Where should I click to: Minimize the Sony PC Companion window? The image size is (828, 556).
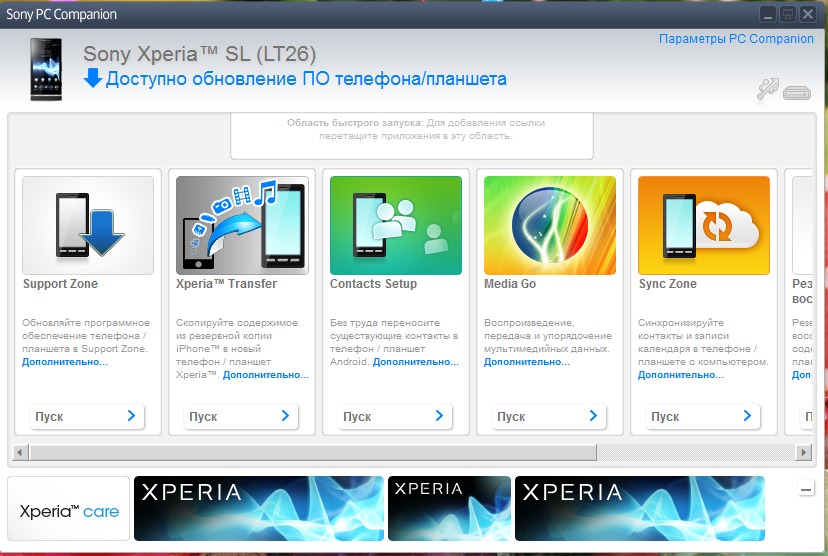pyautogui.click(x=768, y=14)
